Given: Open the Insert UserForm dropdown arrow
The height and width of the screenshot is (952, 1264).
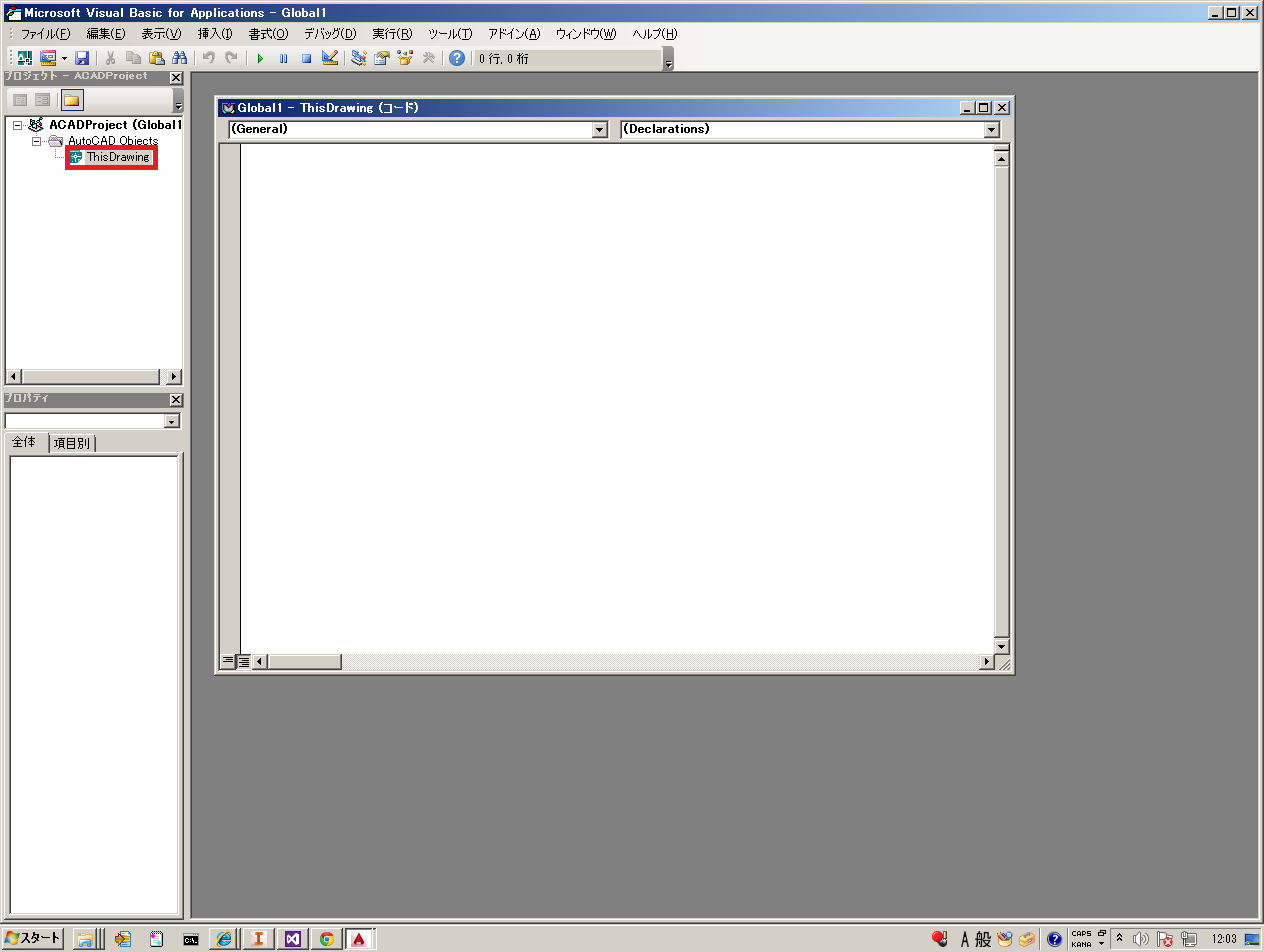Looking at the screenshot, I should pos(64,58).
